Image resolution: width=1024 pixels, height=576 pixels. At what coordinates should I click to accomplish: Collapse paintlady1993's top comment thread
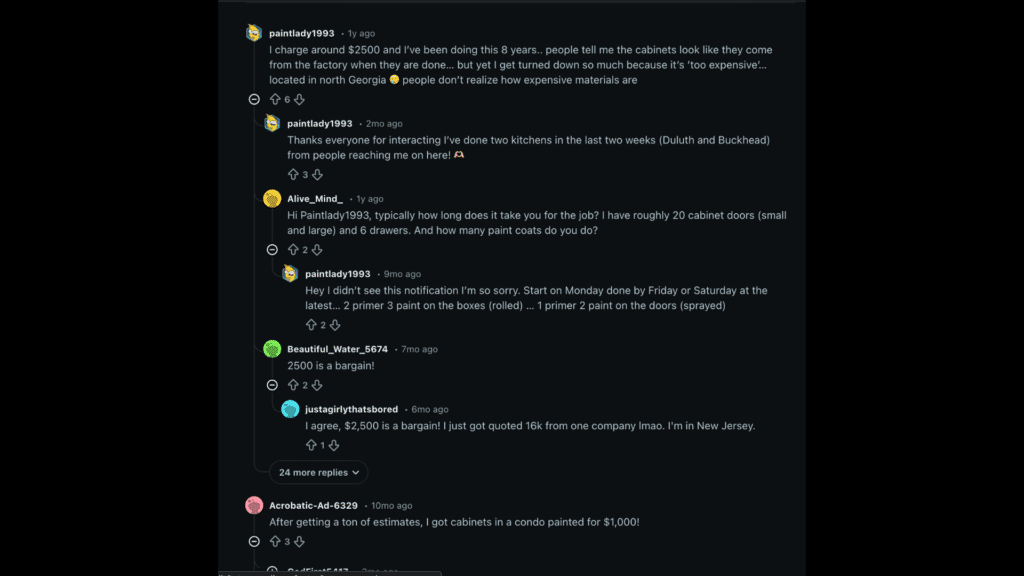click(253, 99)
